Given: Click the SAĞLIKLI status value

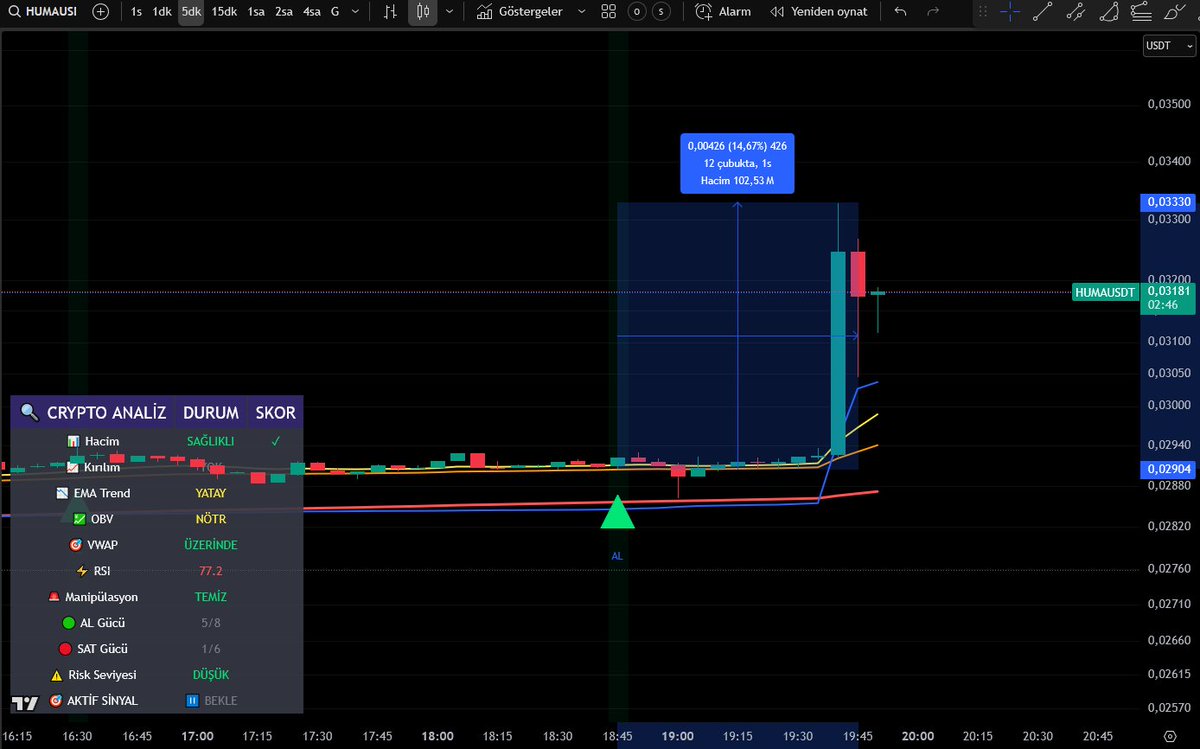Looking at the screenshot, I should pos(211,441).
